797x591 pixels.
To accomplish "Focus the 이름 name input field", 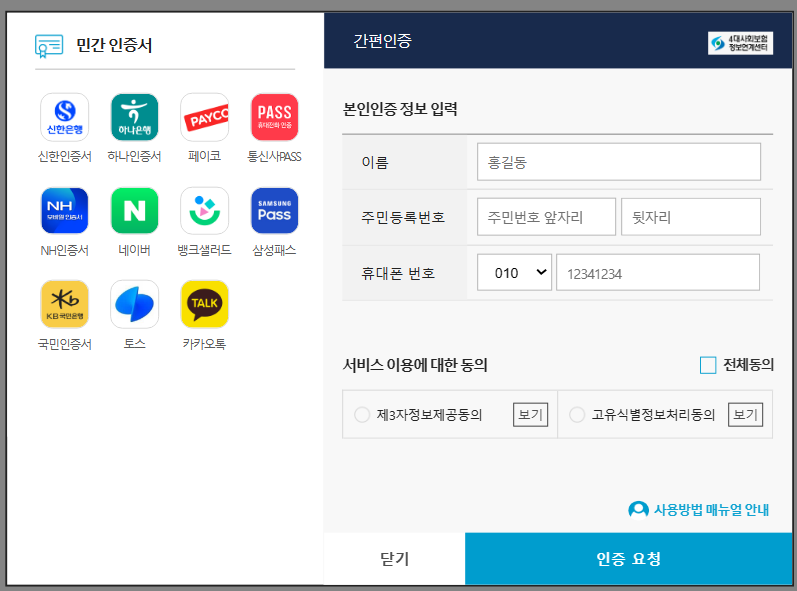I will click(619, 162).
